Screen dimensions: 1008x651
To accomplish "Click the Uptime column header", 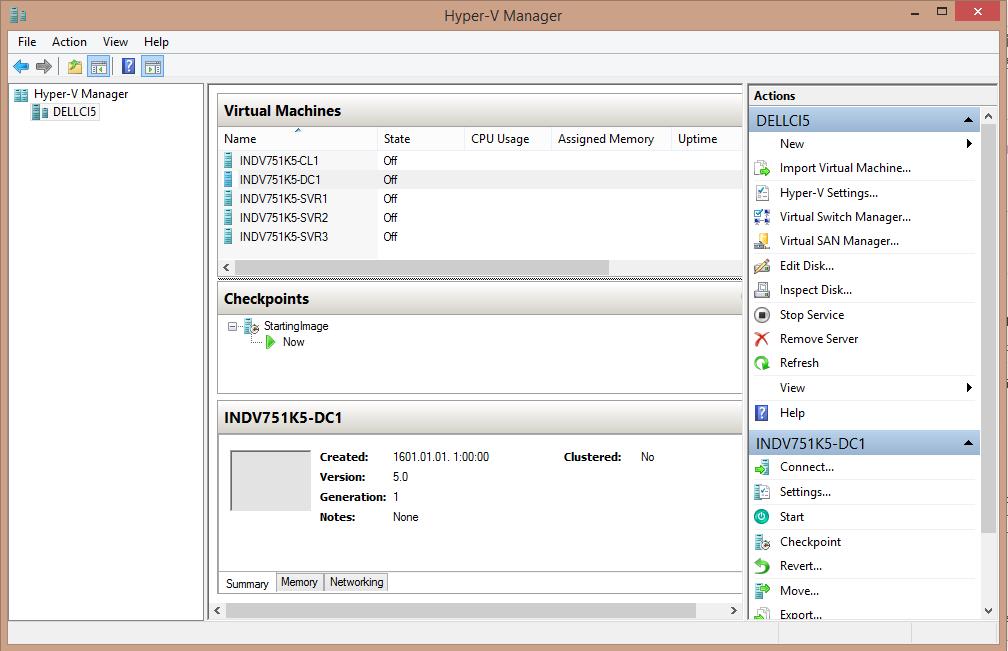I will click(x=706, y=139).
